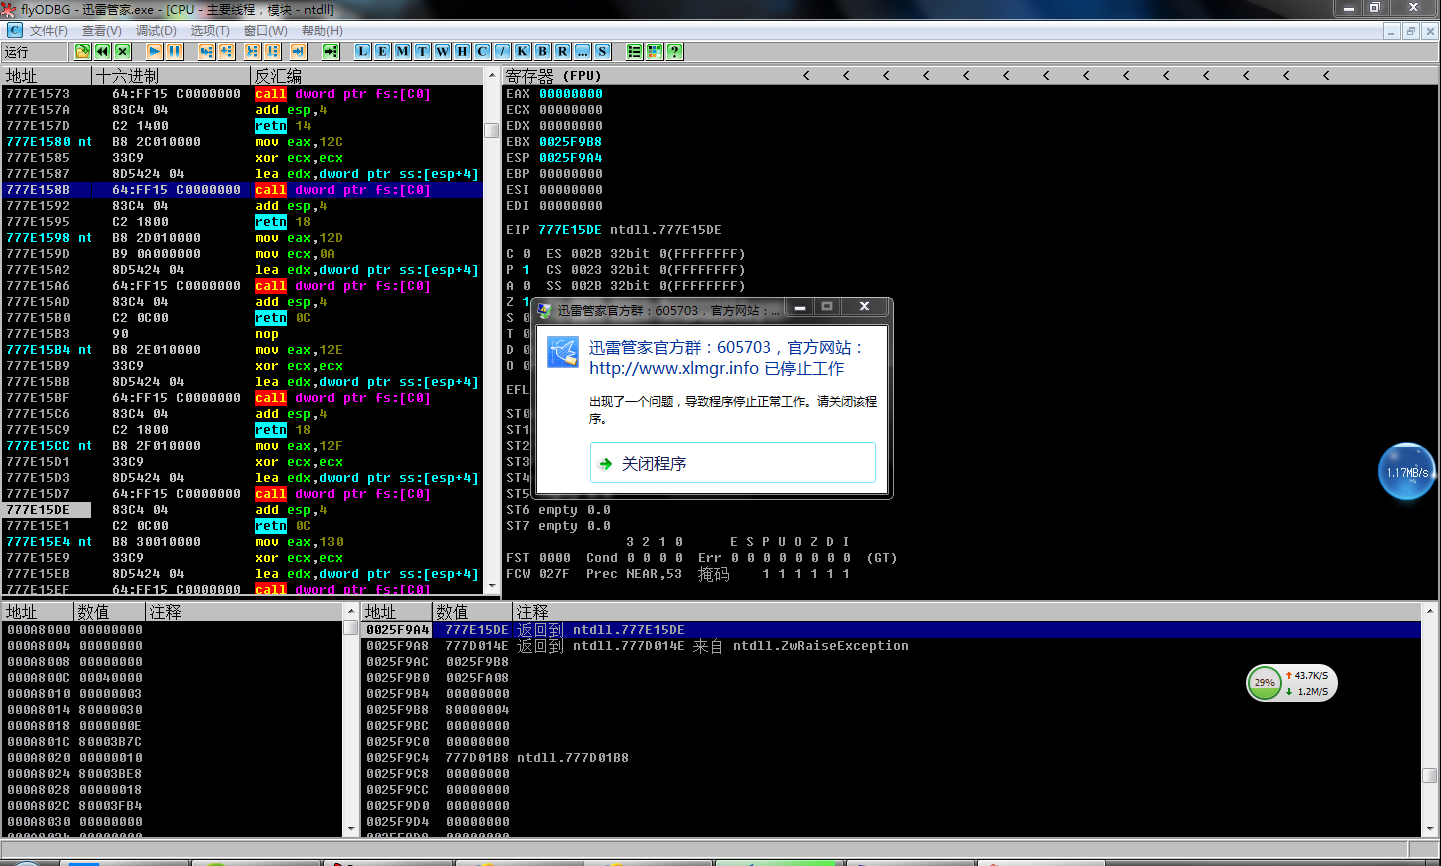Click the 29% network speed widget
This screenshot has width=1441, height=866.
1291,683
